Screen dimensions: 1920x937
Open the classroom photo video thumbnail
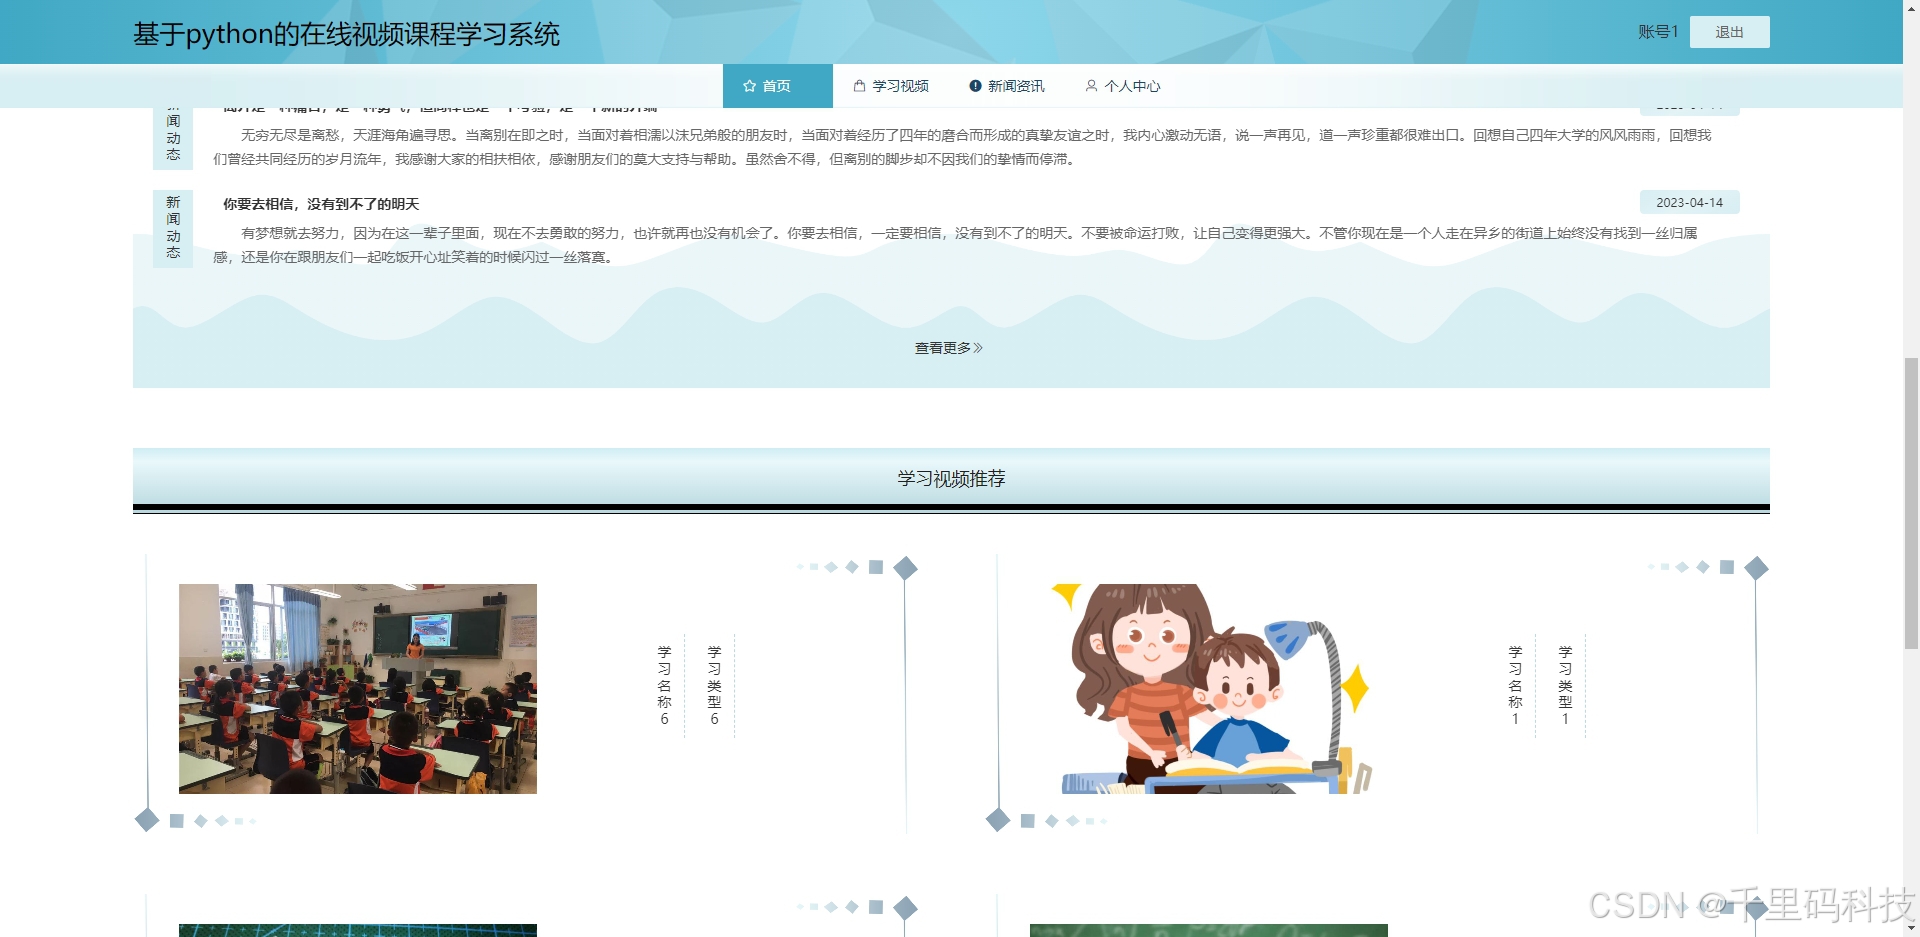[x=358, y=689]
